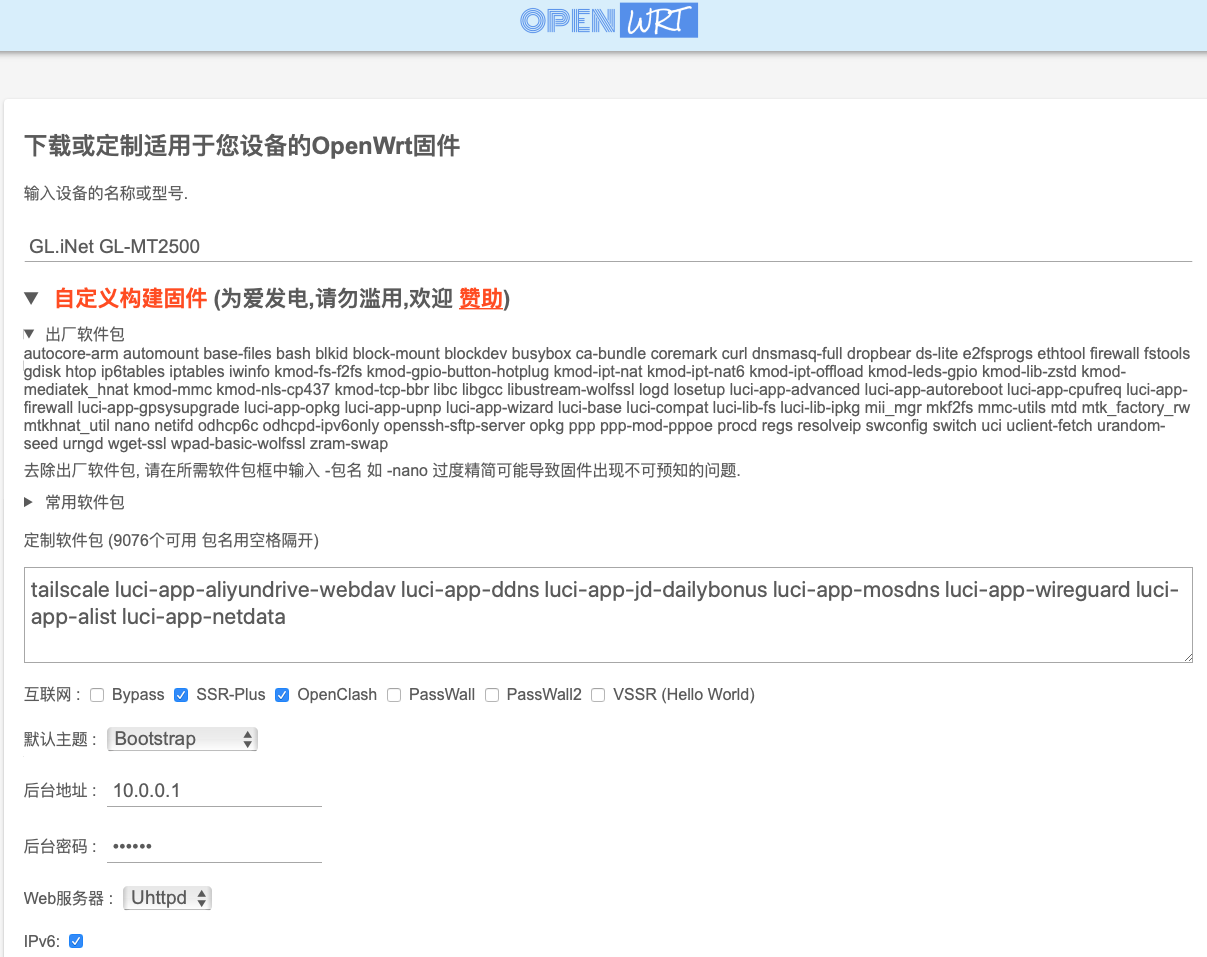This screenshot has width=1207, height=957.
Task: Click the device name input field
Action: click(607, 246)
